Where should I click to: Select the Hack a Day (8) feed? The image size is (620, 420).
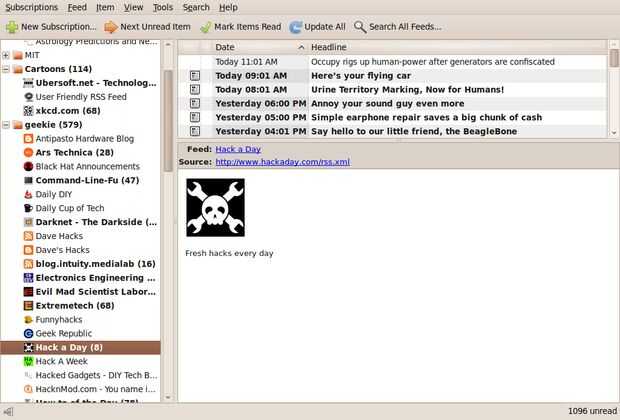pos(80,348)
